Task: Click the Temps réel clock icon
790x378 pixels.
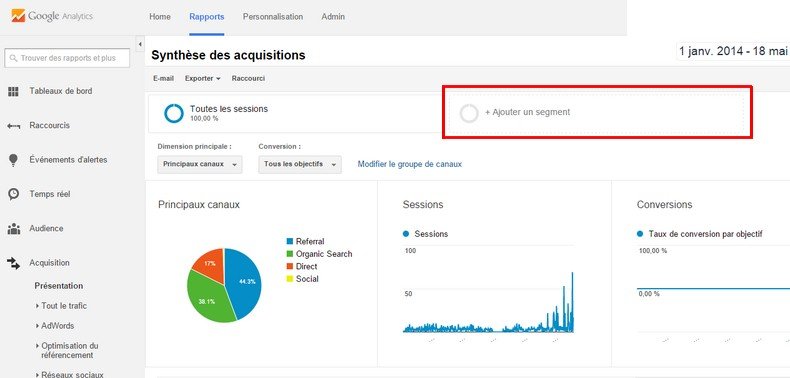Action: 13,194
